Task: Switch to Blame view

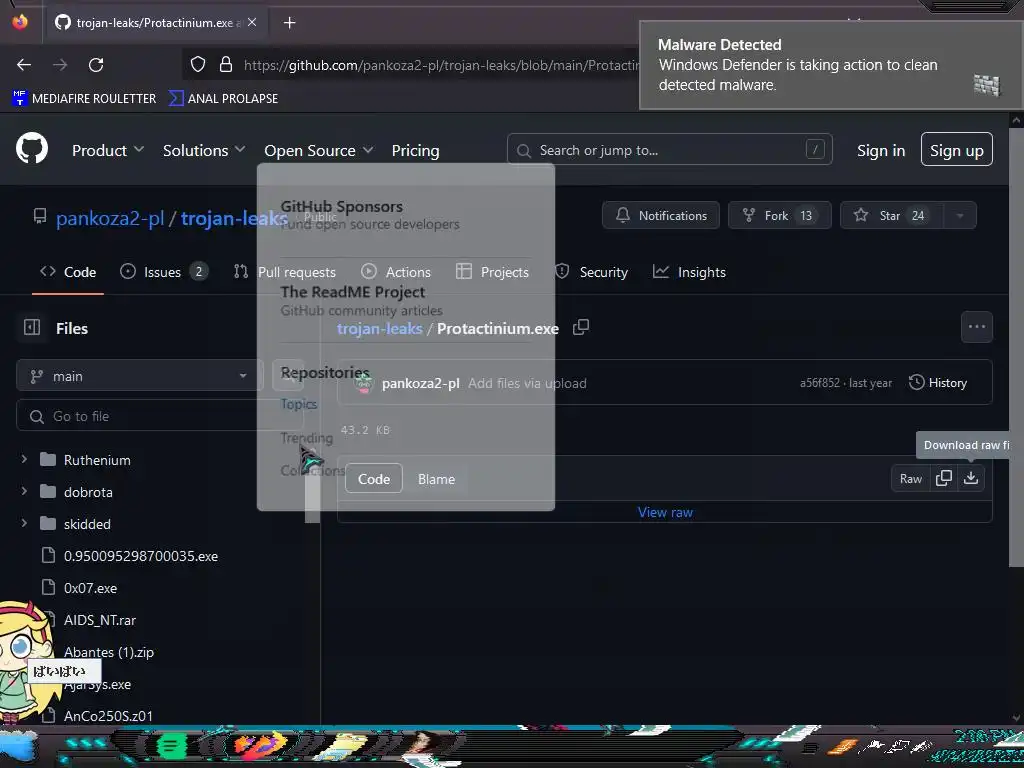Action: [x=436, y=479]
